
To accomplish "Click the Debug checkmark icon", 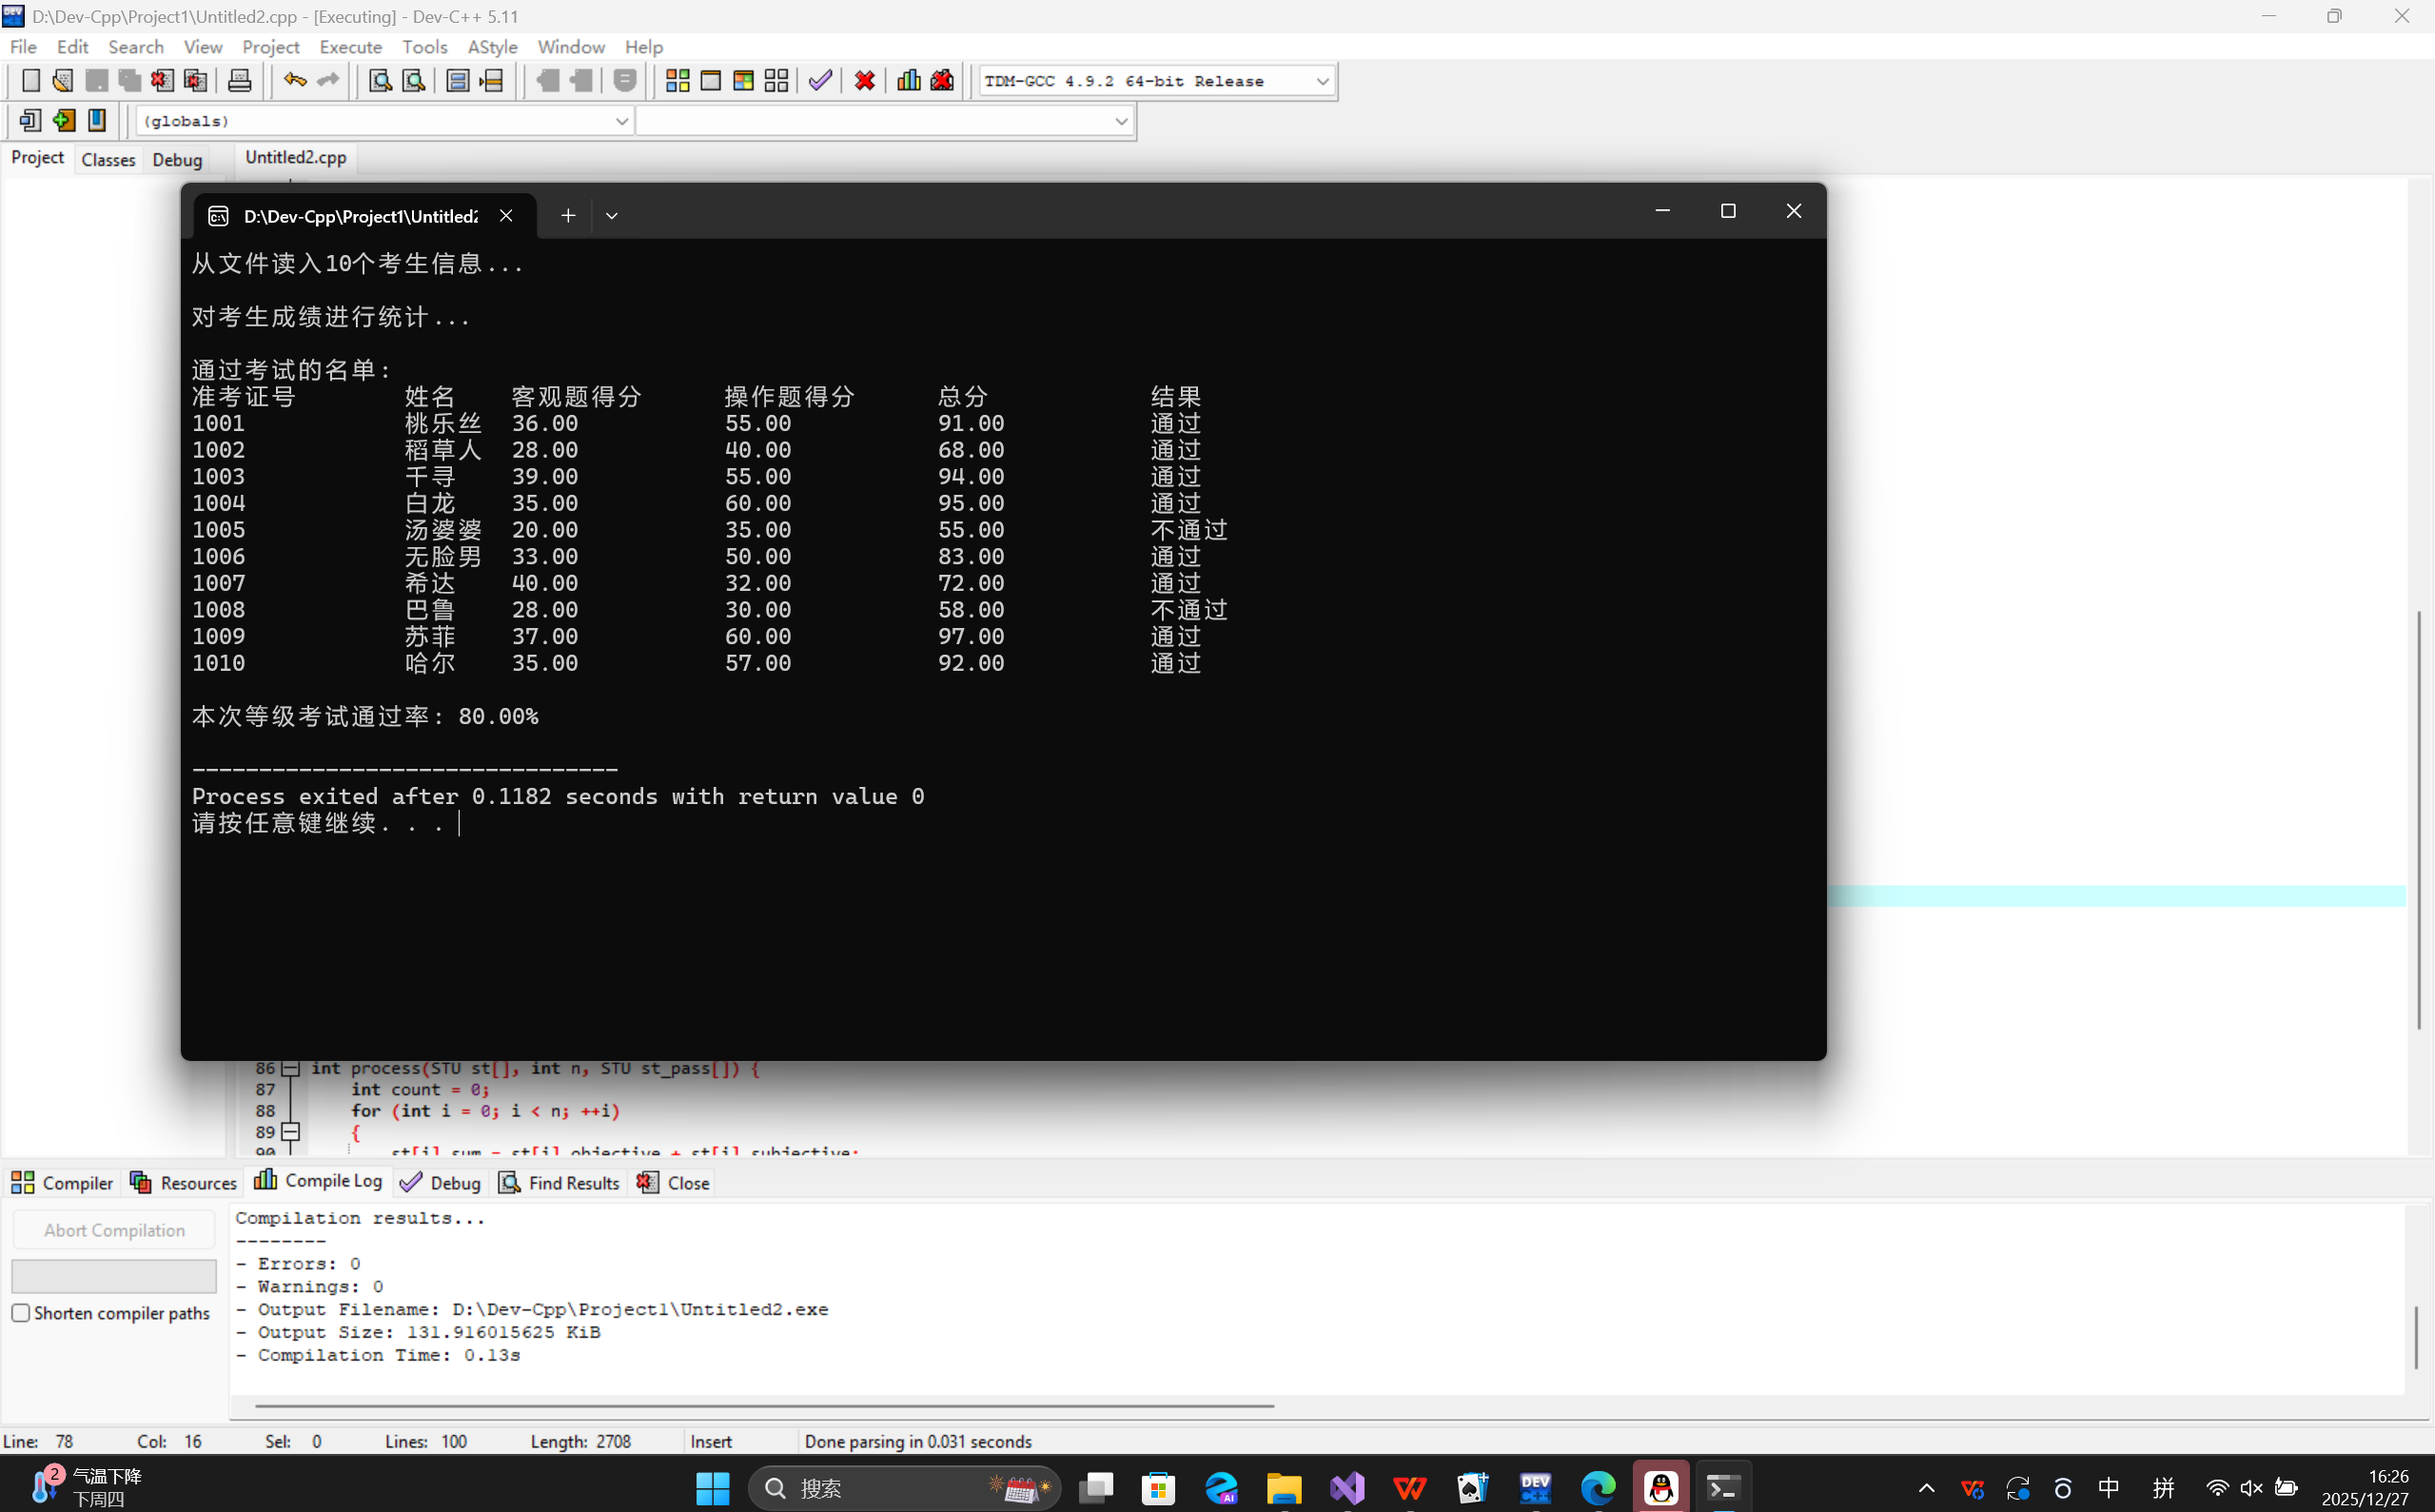I will coord(820,81).
